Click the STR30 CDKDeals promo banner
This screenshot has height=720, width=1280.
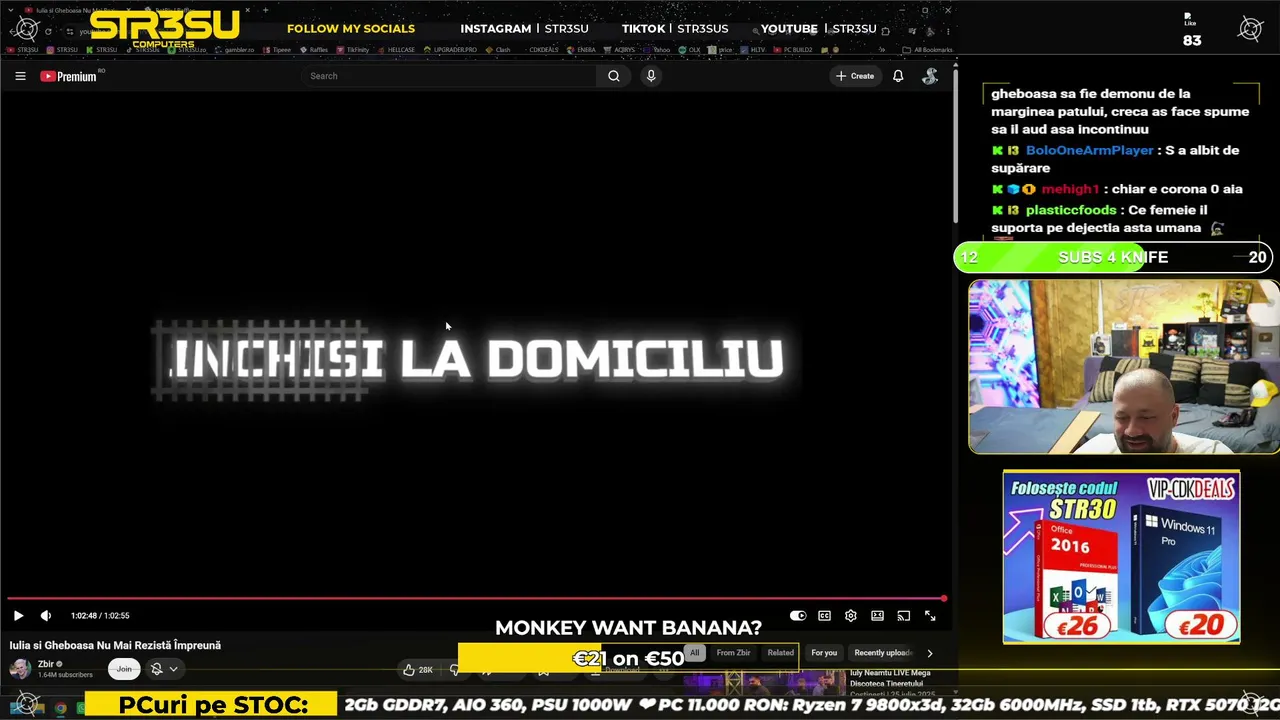(x=1121, y=557)
